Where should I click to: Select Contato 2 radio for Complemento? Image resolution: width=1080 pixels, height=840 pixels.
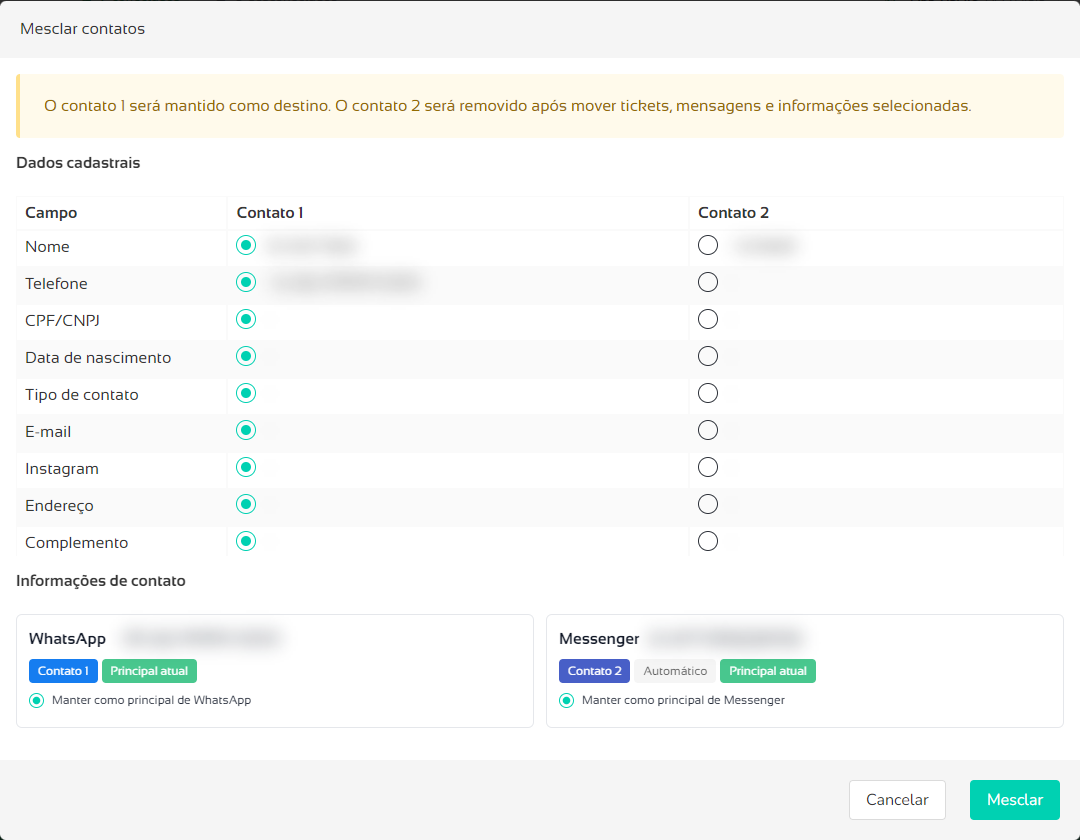point(707,541)
